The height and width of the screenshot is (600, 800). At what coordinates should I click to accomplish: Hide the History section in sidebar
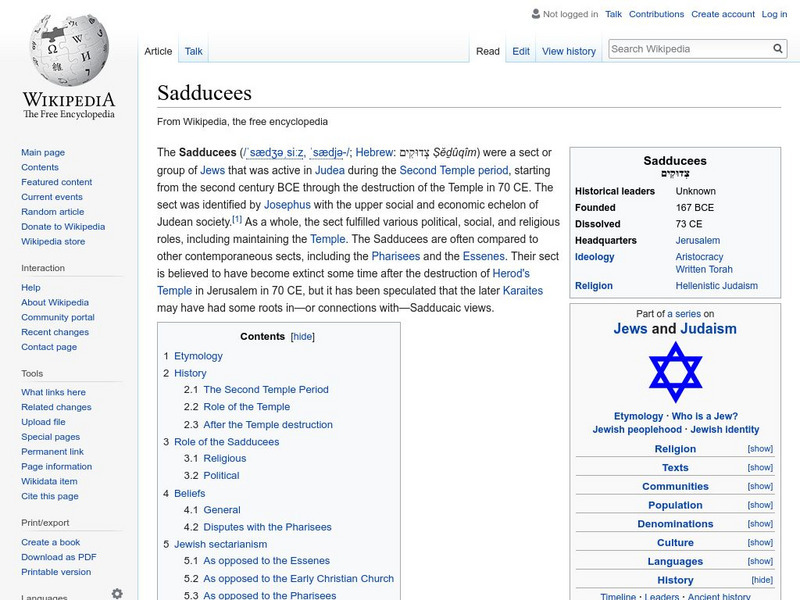(x=762, y=580)
